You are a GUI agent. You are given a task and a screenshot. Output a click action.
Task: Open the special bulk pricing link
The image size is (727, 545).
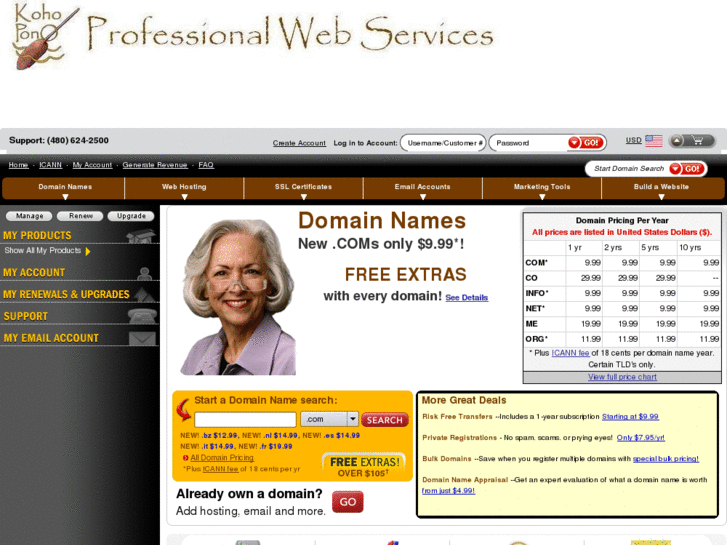pos(666,459)
